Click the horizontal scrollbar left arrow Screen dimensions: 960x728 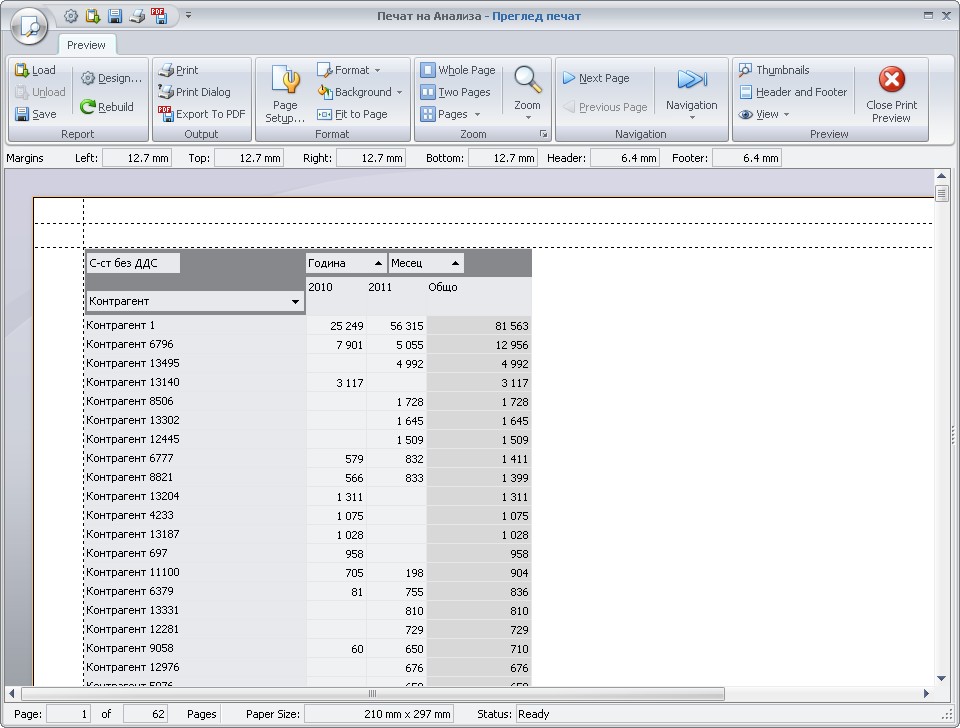pos(12,694)
